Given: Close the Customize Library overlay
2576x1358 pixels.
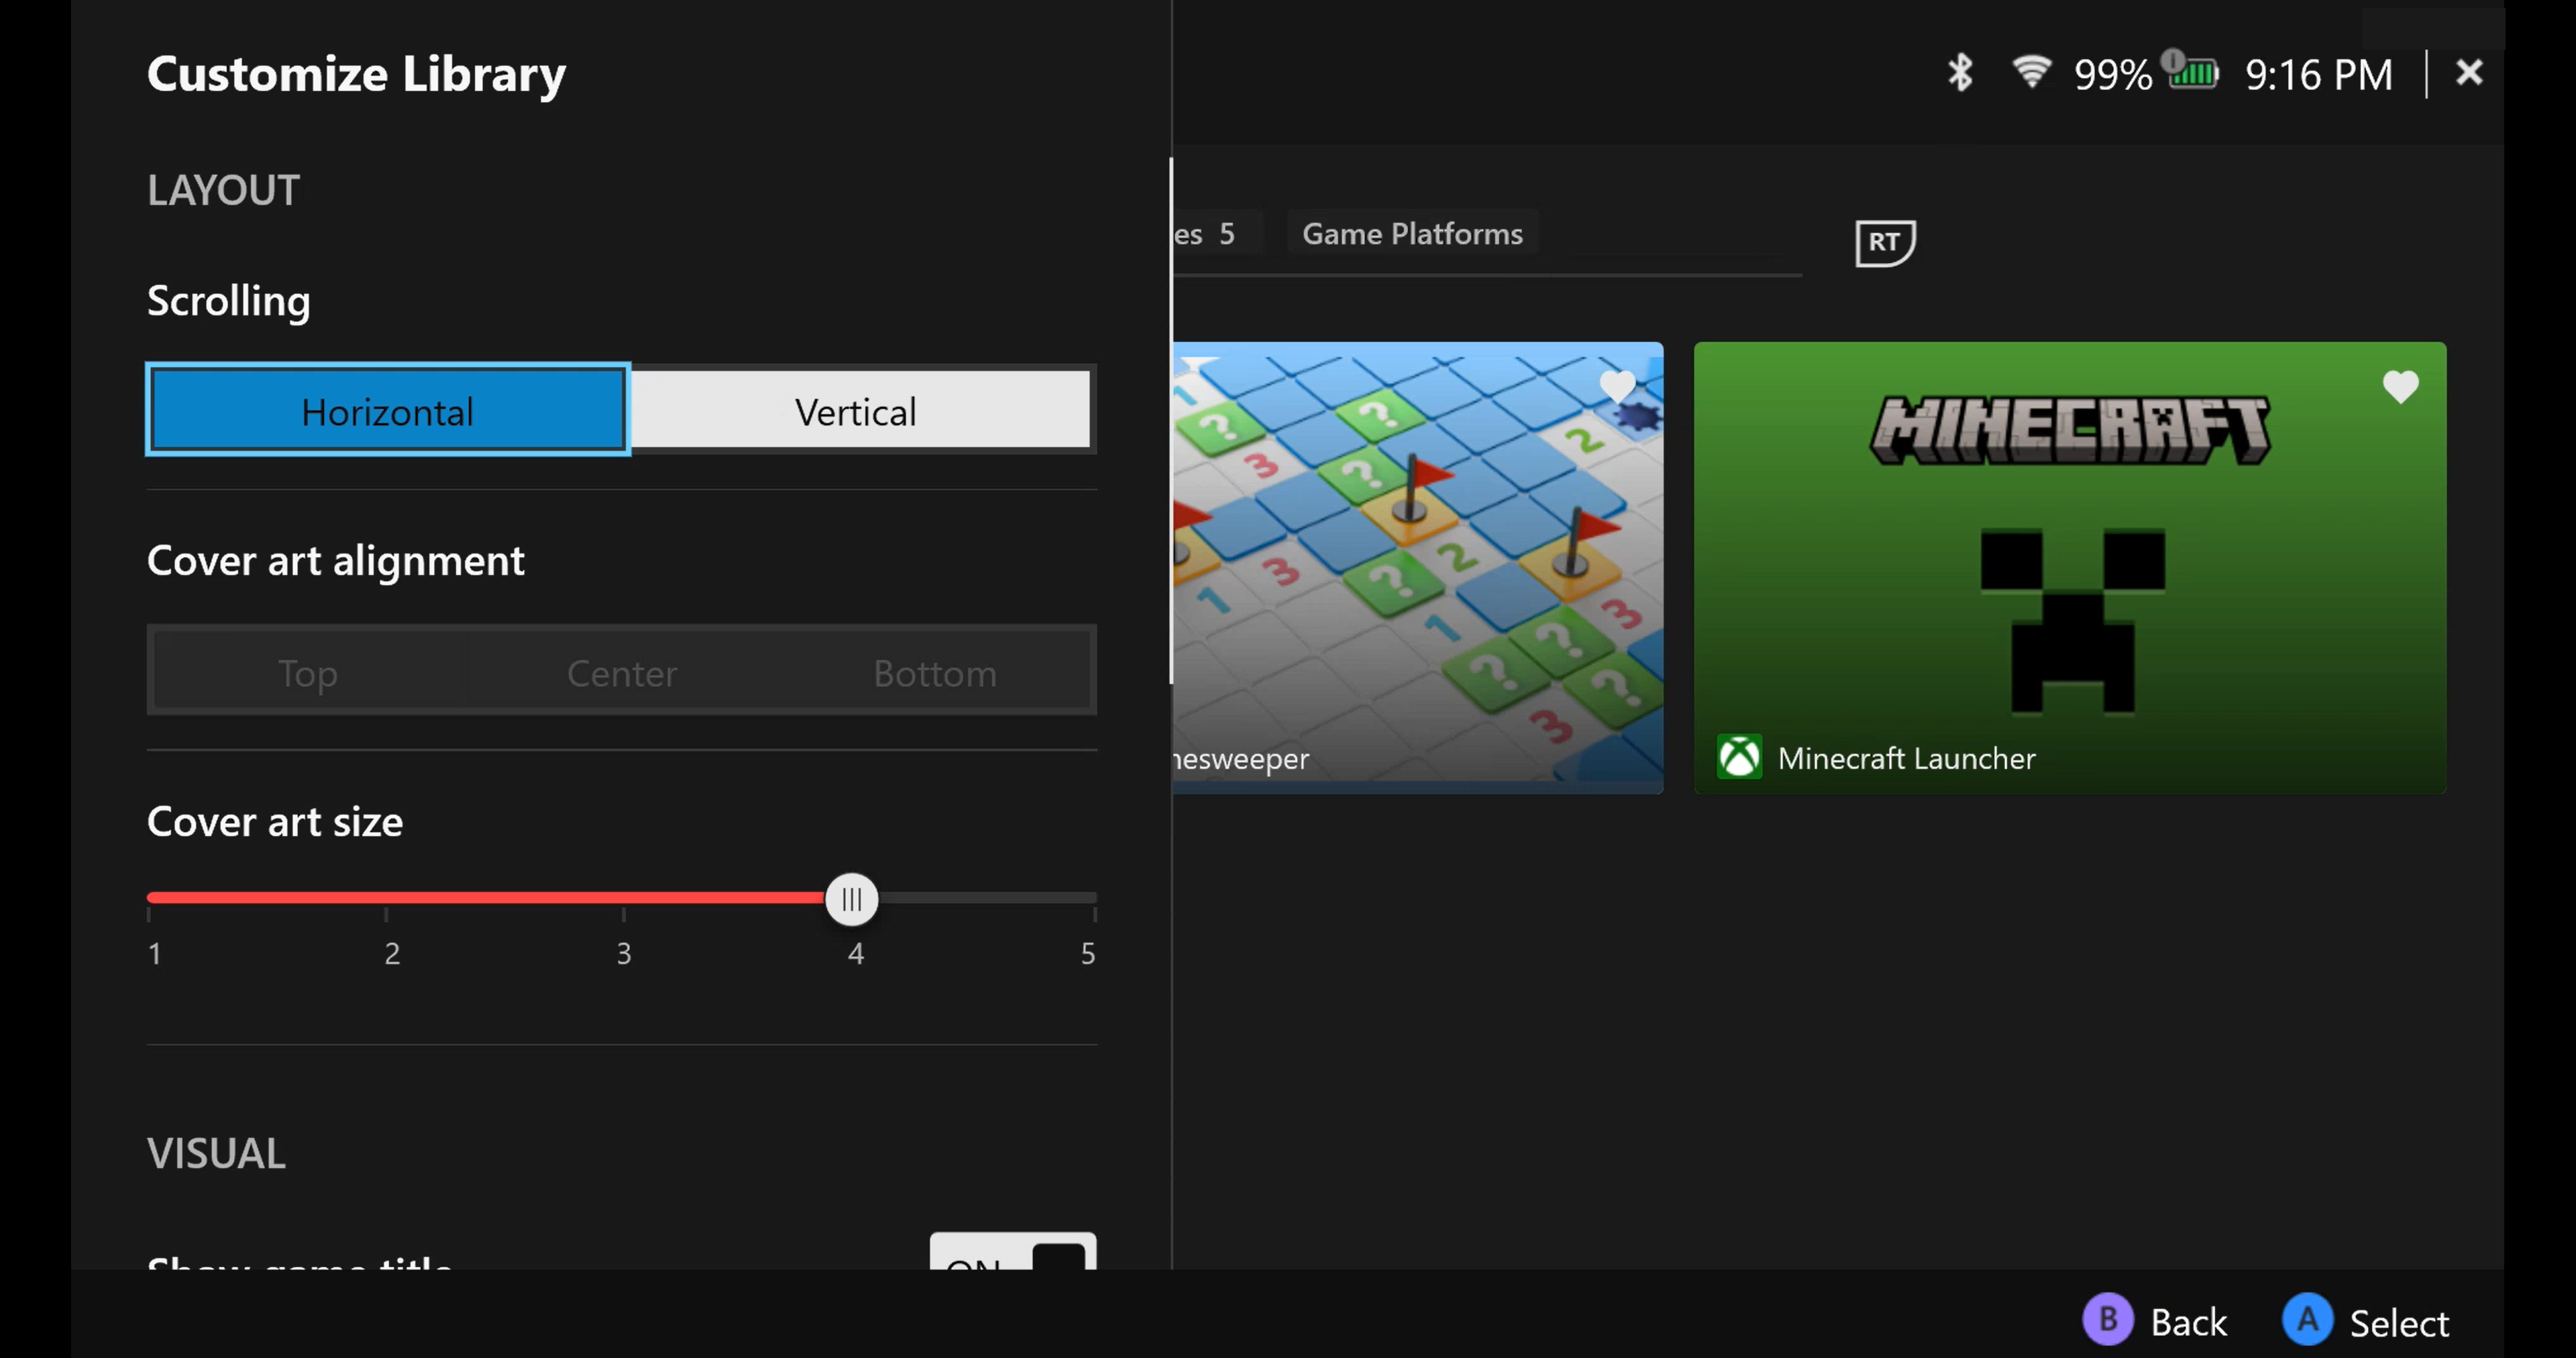Looking at the screenshot, I should (x=2468, y=73).
